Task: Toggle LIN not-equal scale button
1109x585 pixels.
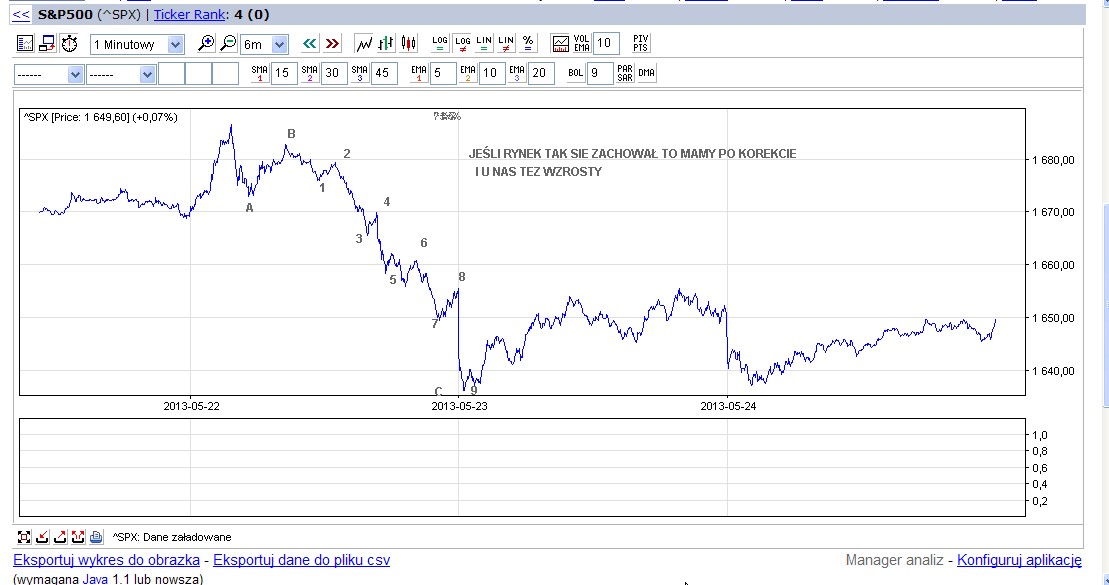Action: click(506, 44)
